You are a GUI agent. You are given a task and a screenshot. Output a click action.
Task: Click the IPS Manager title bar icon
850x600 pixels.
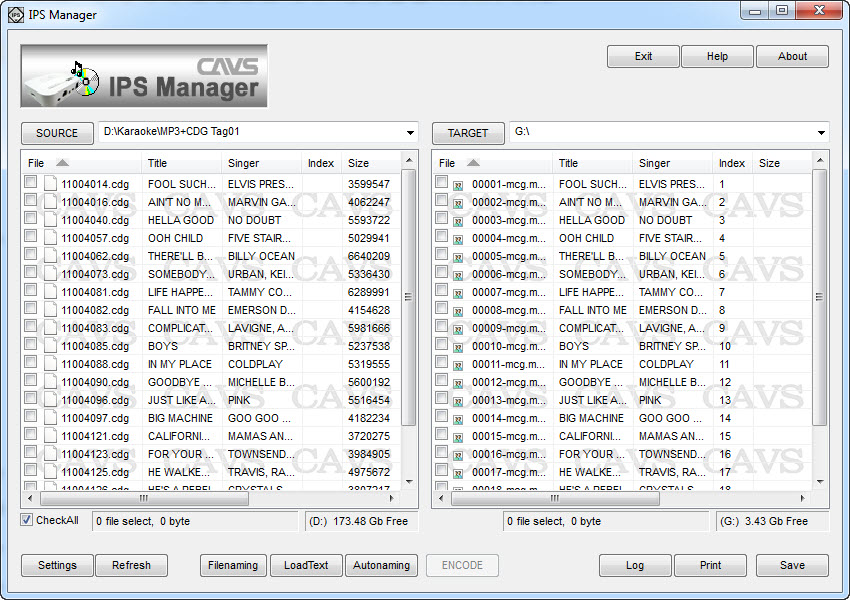pyautogui.click(x=15, y=14)
